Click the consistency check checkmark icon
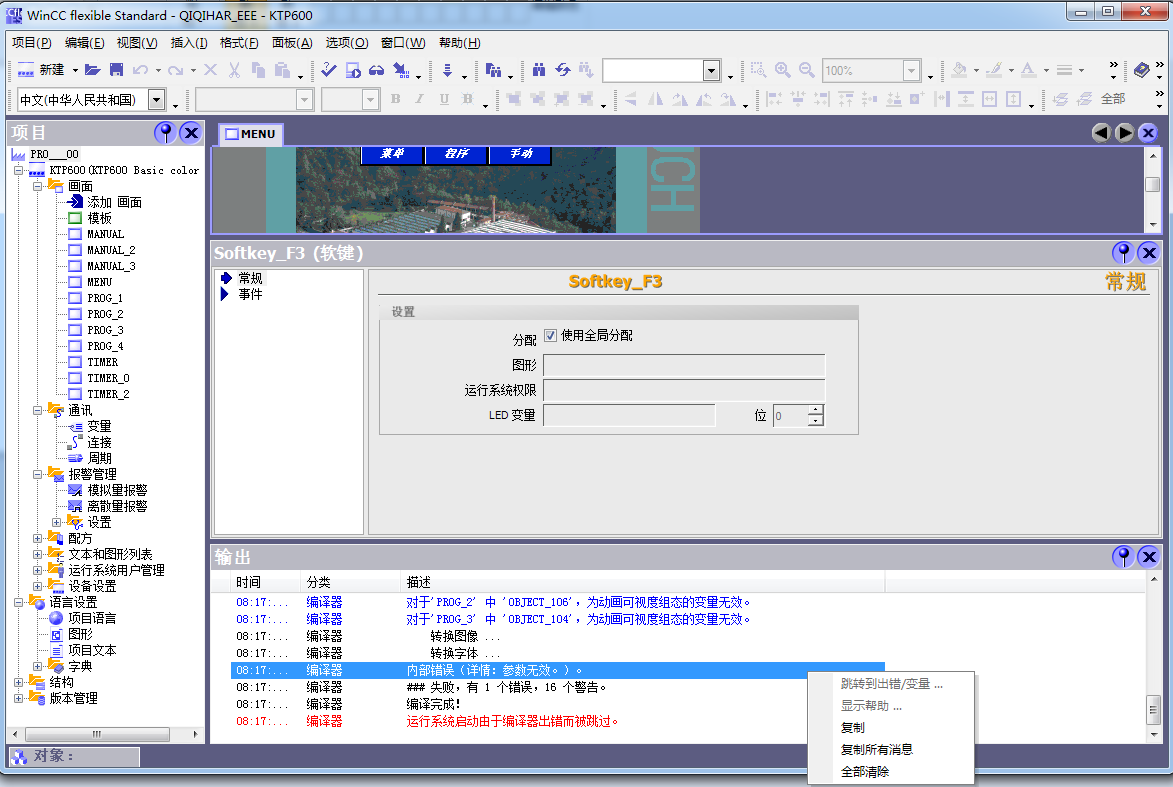The image size is (1173, 787). pyautogui.click(x=328, y=70)
